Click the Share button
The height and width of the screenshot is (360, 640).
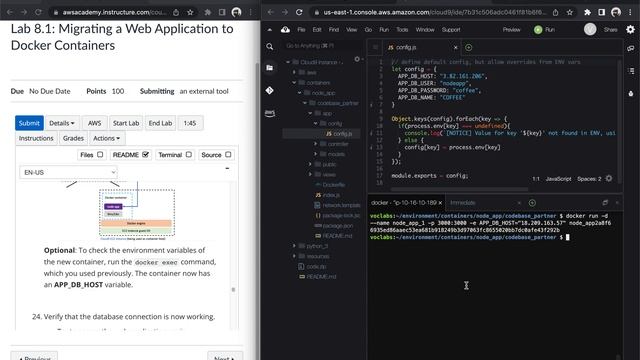click(611, 30)
